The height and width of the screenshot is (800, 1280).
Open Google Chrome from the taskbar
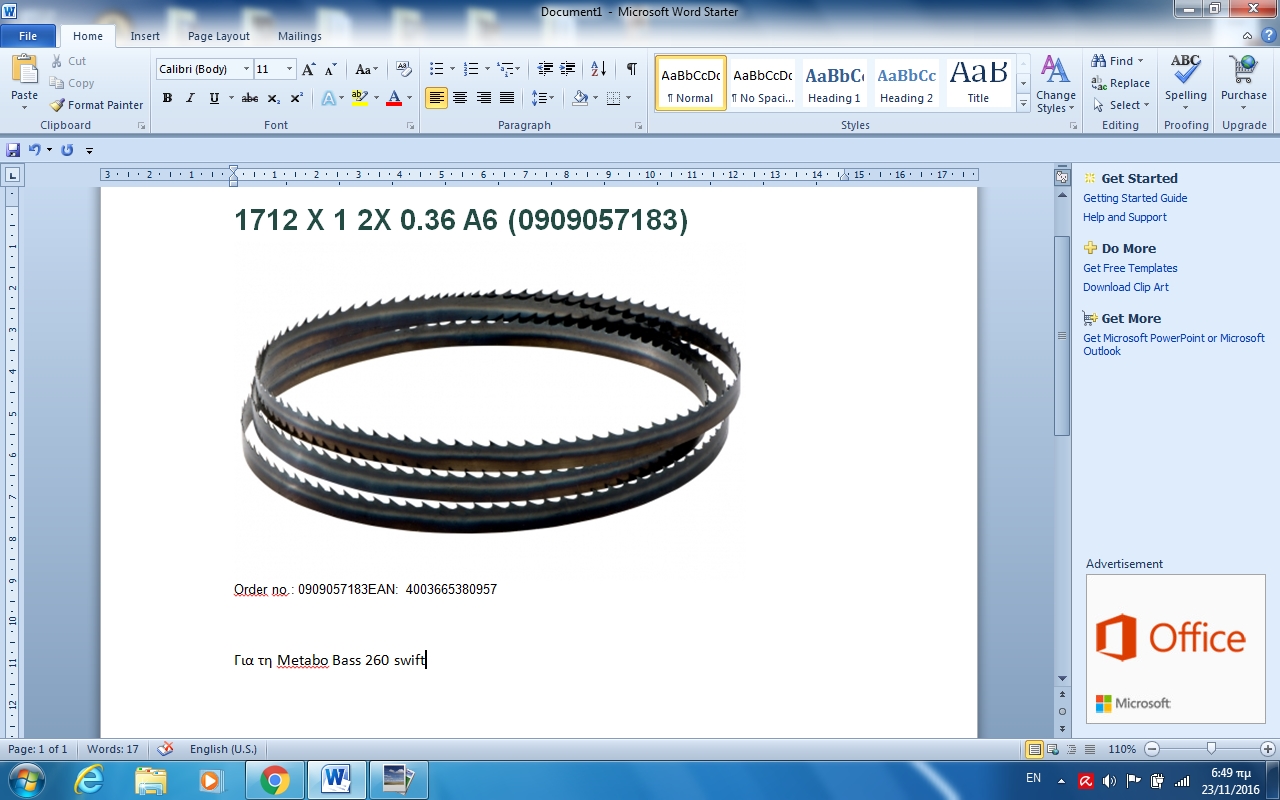point(274,780)
